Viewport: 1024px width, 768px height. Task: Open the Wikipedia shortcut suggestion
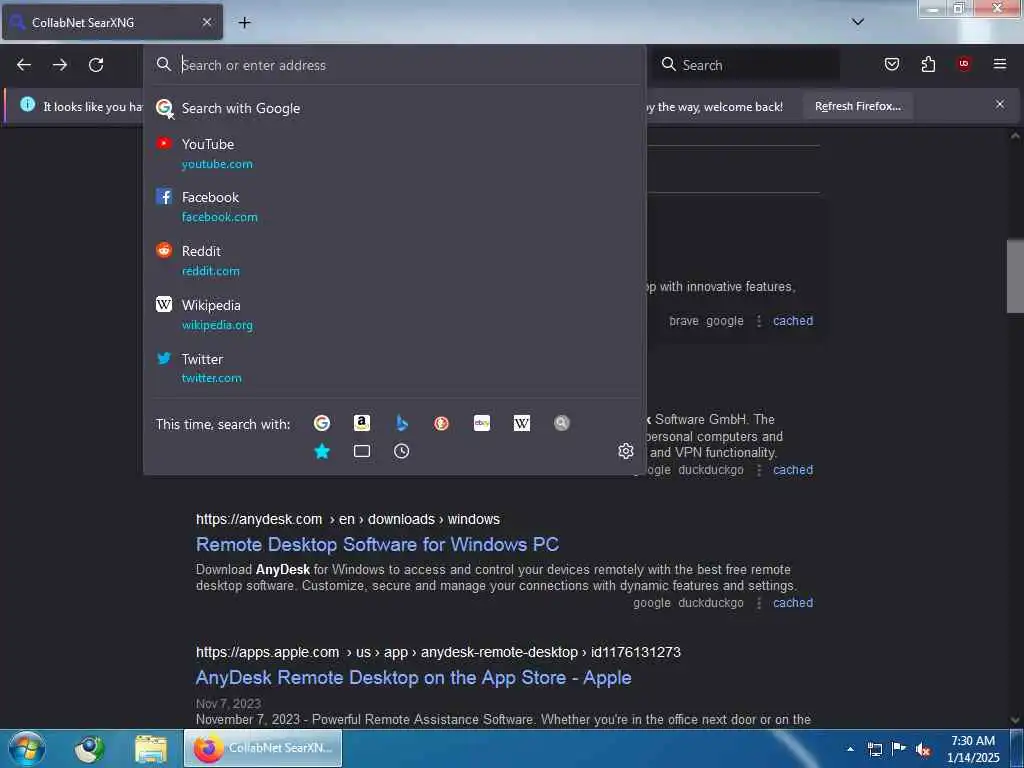394,314
